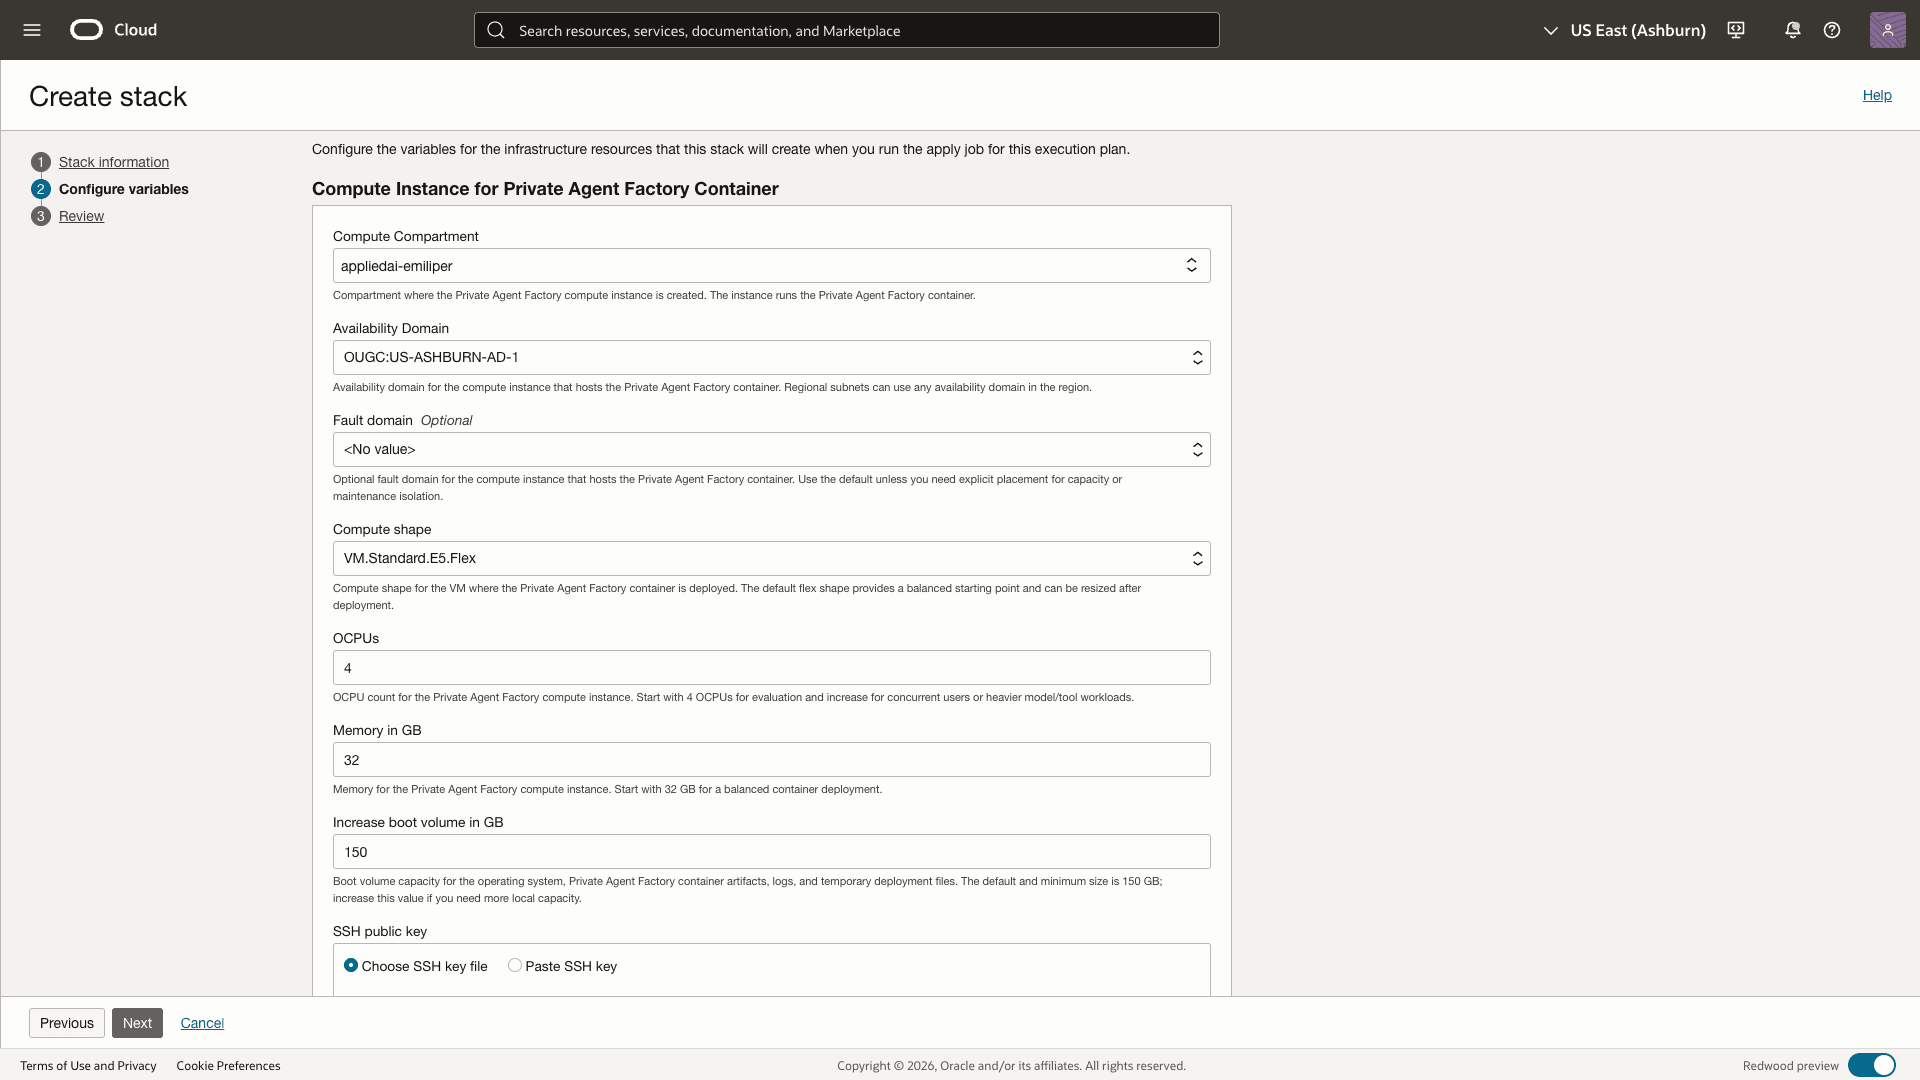This screenshot has width=1920, height=1080.
Task: Click the Oracle Cloud logo
Action: 113,30
